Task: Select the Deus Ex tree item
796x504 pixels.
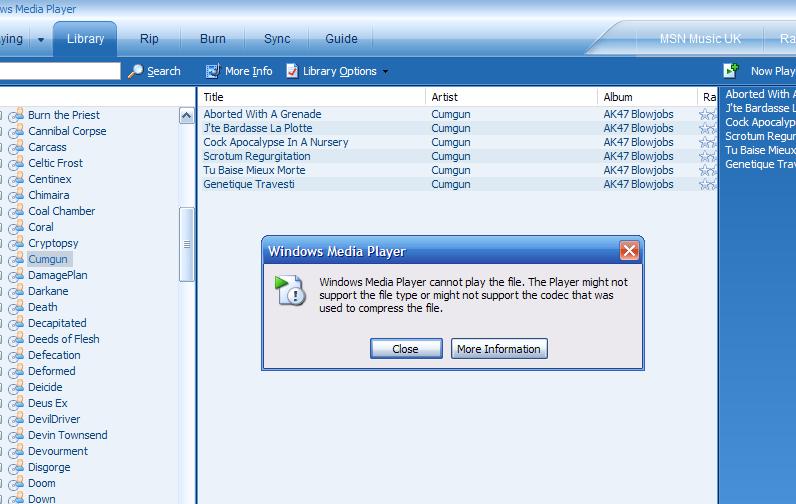Action: click(x=48, y=403)
